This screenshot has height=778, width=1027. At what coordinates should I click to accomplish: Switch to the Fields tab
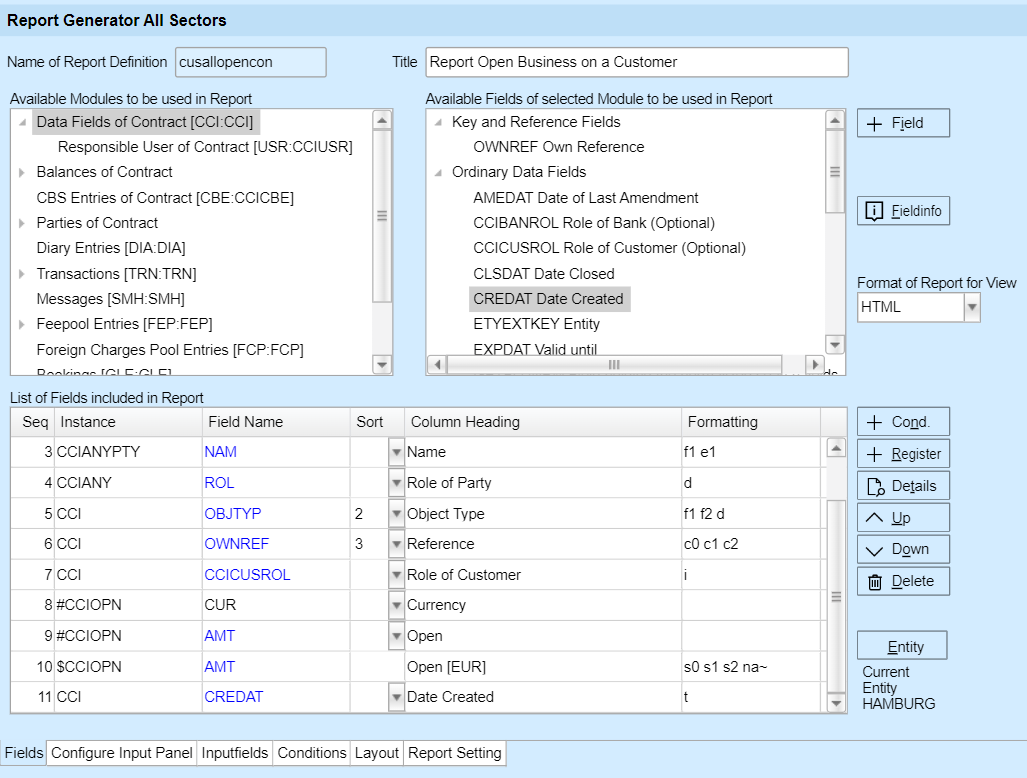tap(24, 753)
